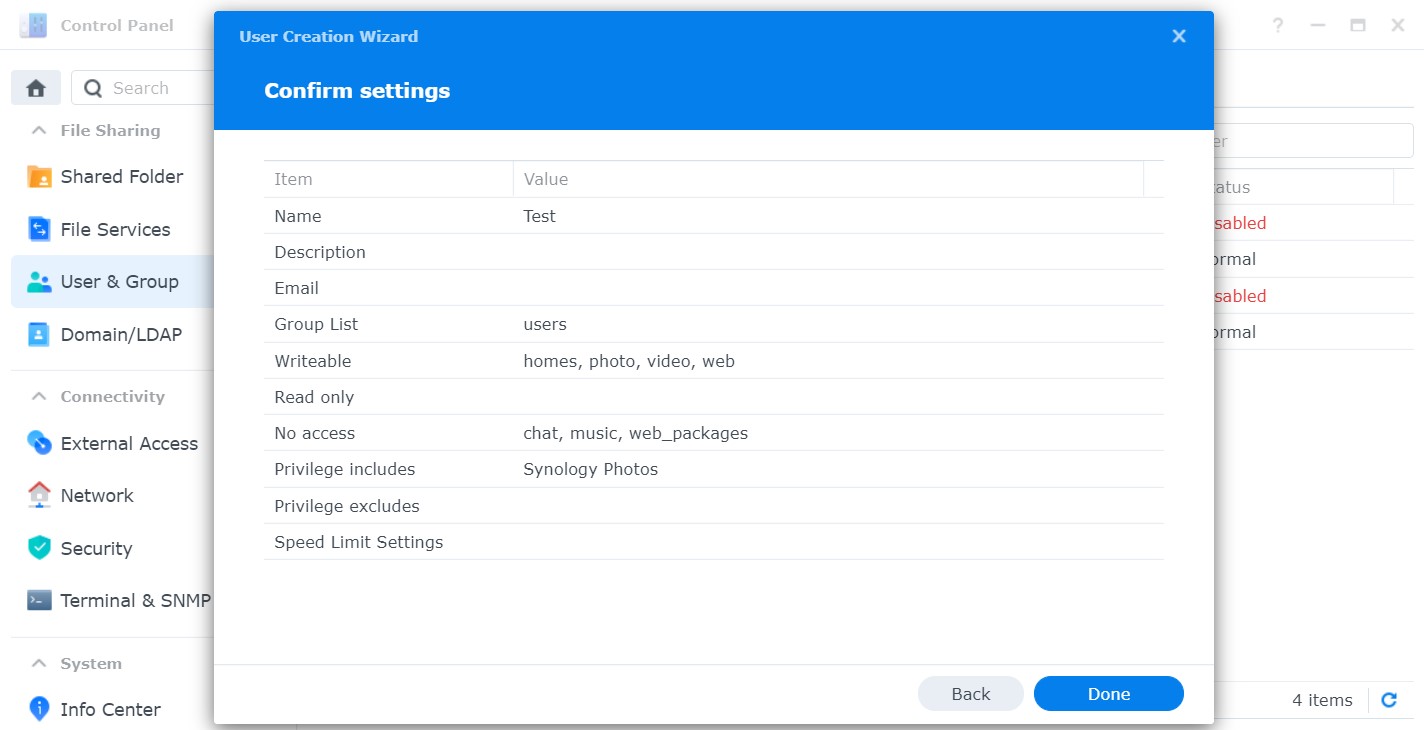Select Speed Limit Settings row

pyautogui.click(x=714, y=542)
